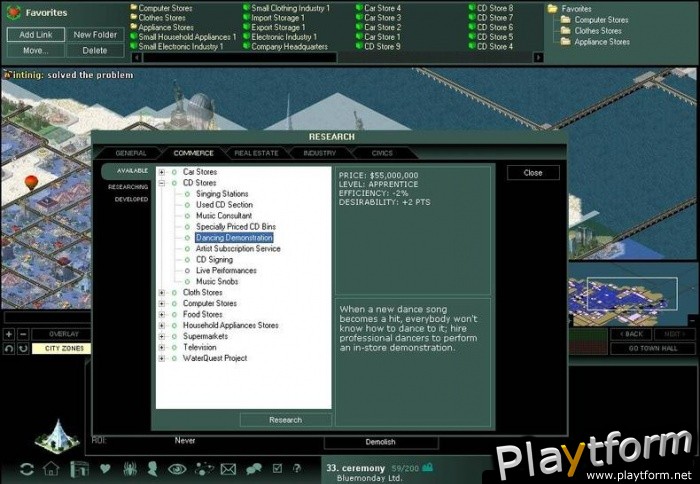The image size is (700, 484).
Task: Click the New Folder button
Action: click(95, 34)
